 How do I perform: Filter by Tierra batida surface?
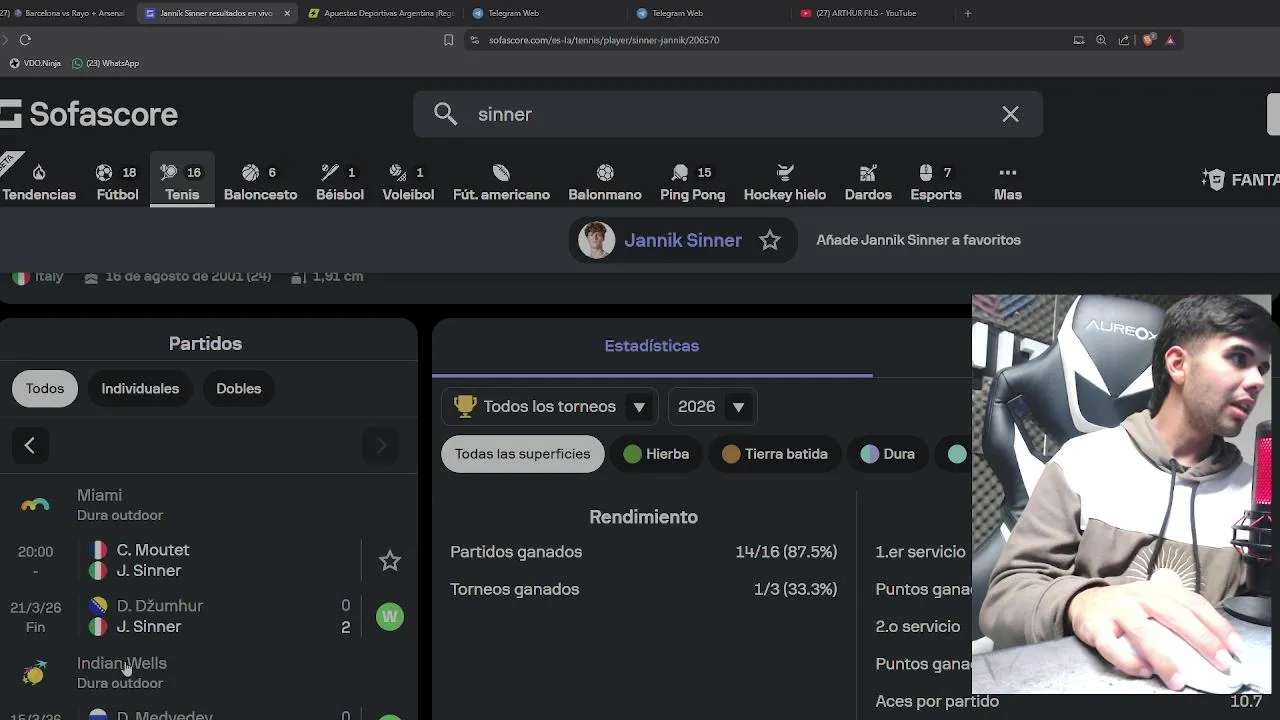pos(775,454)
